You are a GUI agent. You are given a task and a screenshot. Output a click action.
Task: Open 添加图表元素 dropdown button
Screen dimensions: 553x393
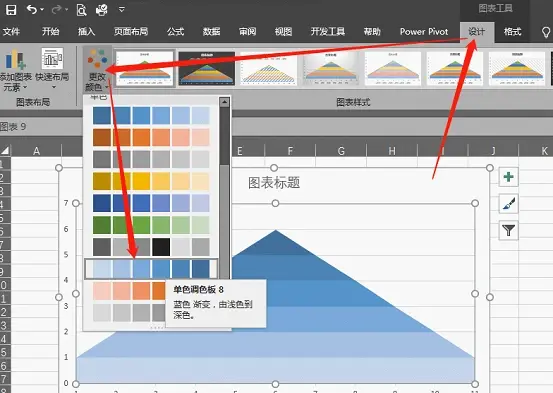click(x=16, y=69)
